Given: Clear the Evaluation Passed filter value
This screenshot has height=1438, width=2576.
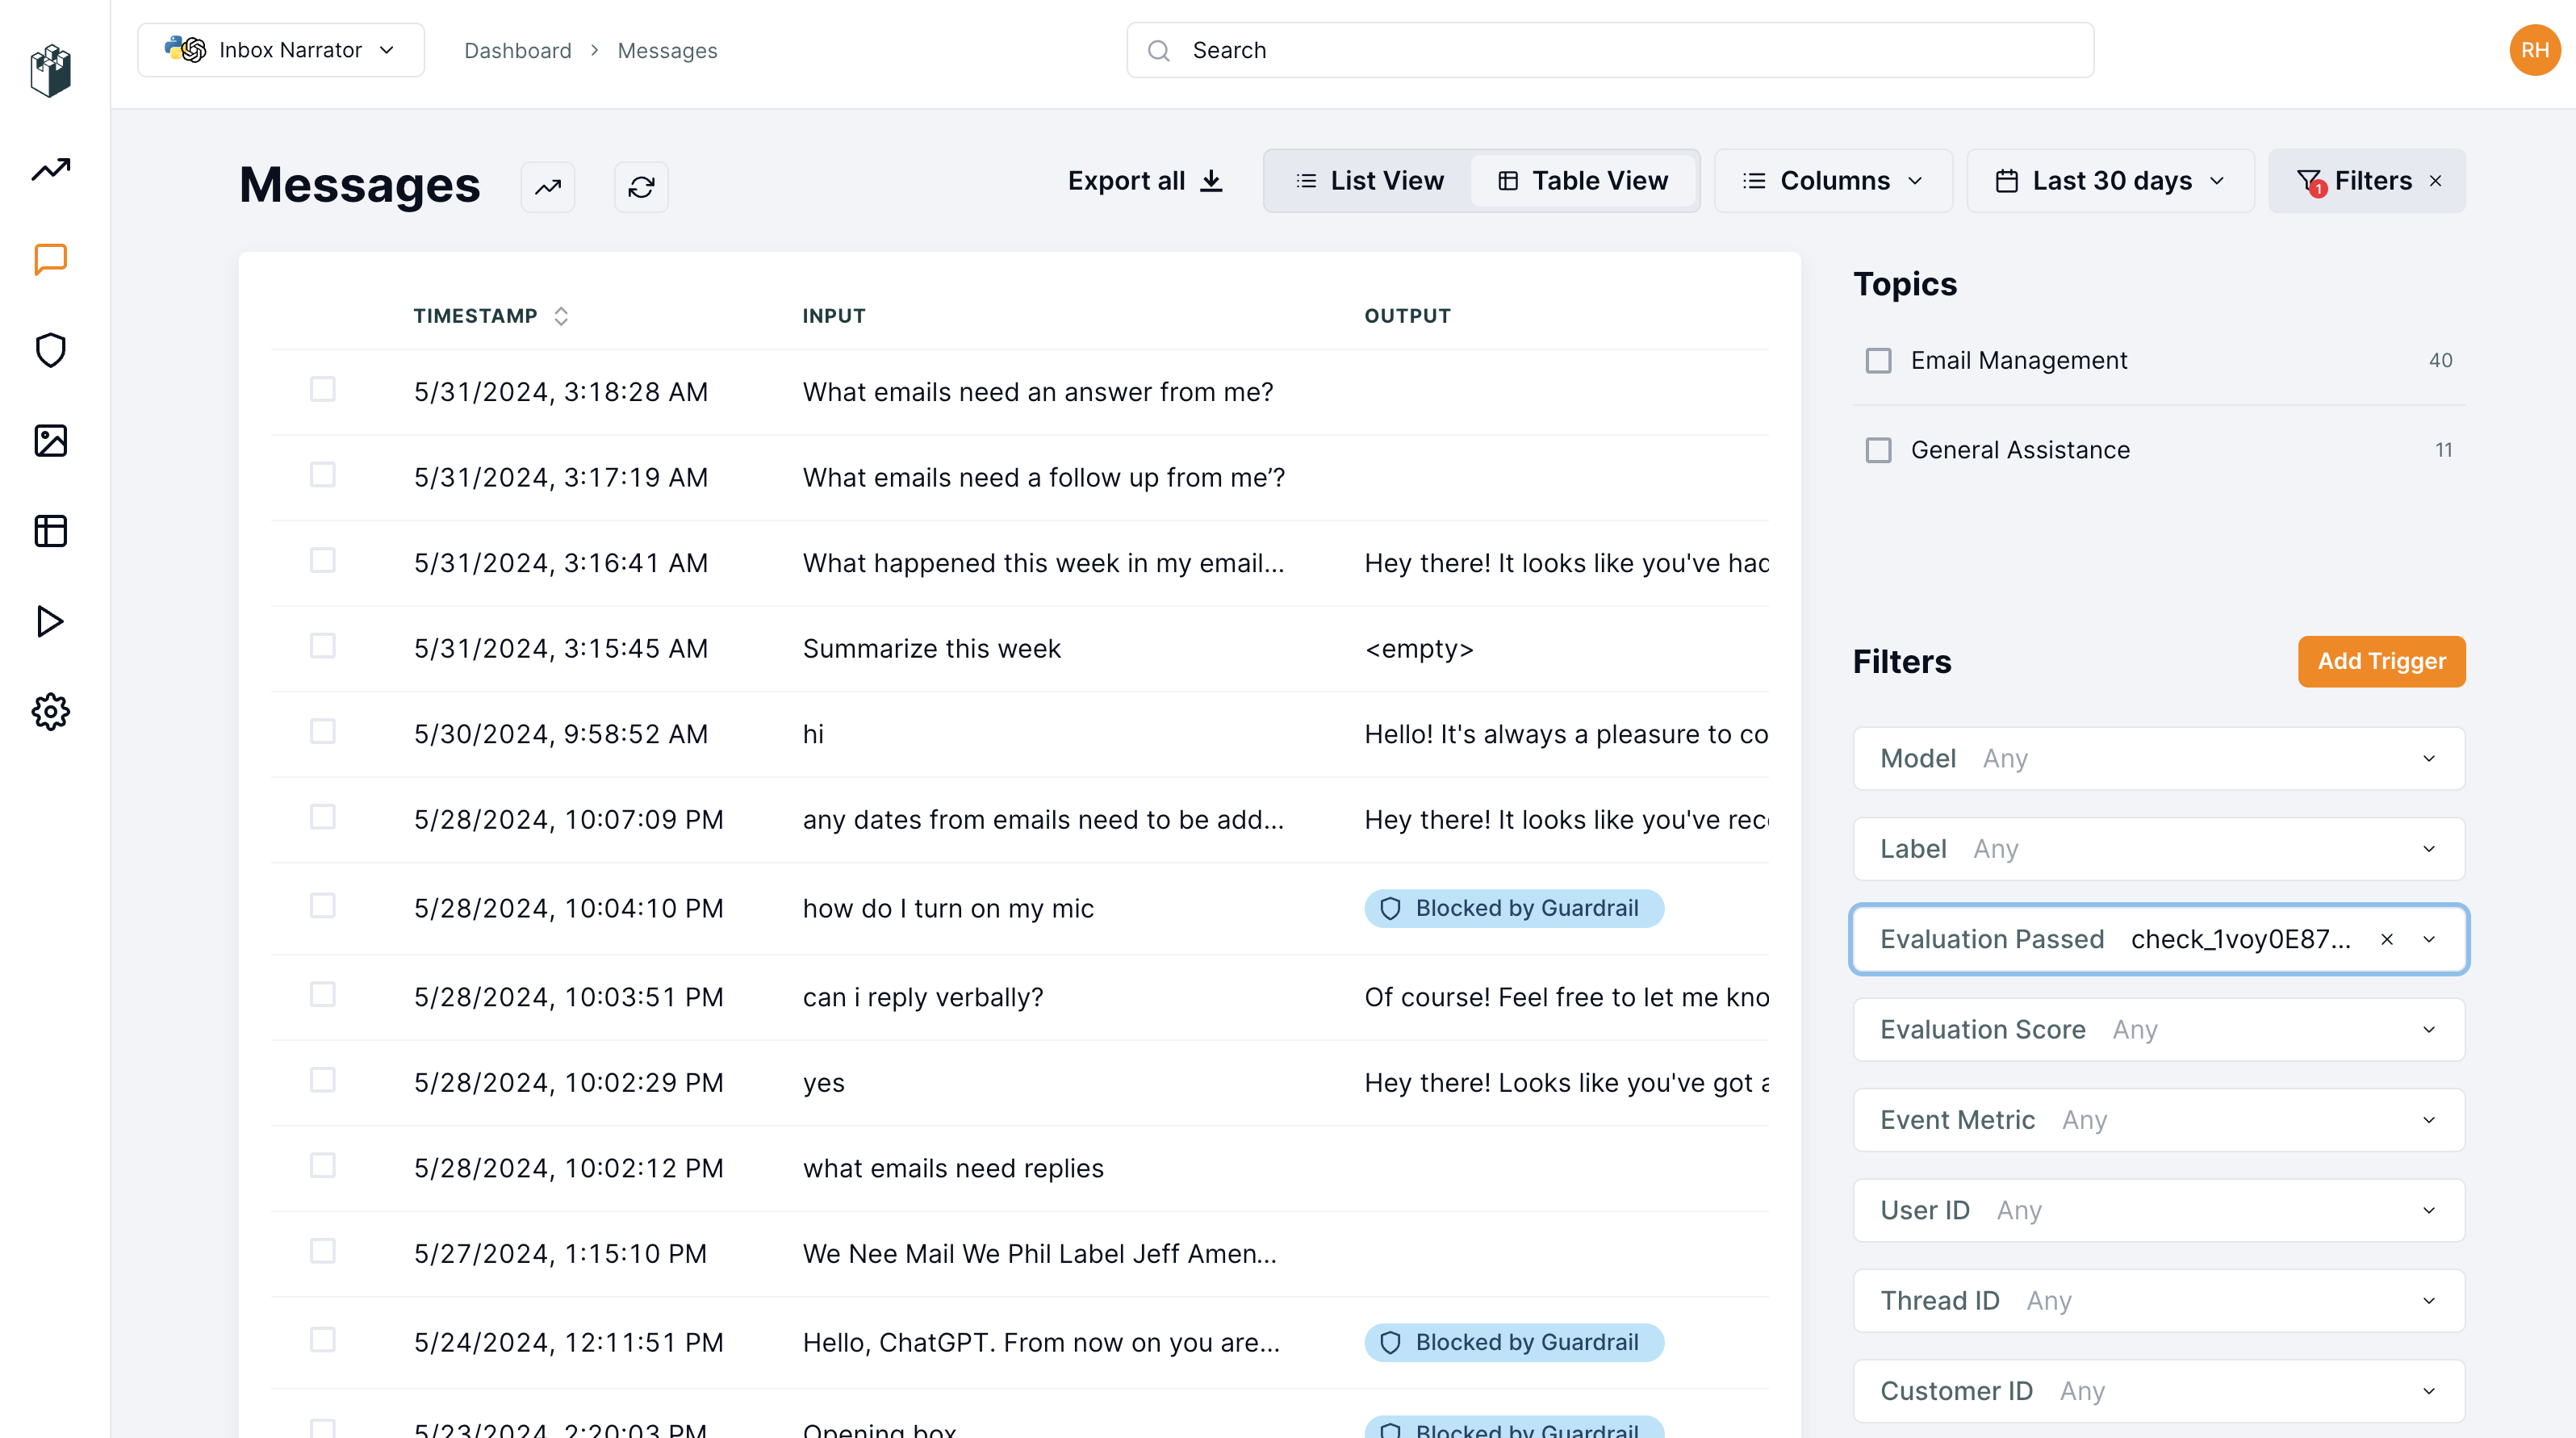Looking at the screenshot, I should pos(2387,939).
